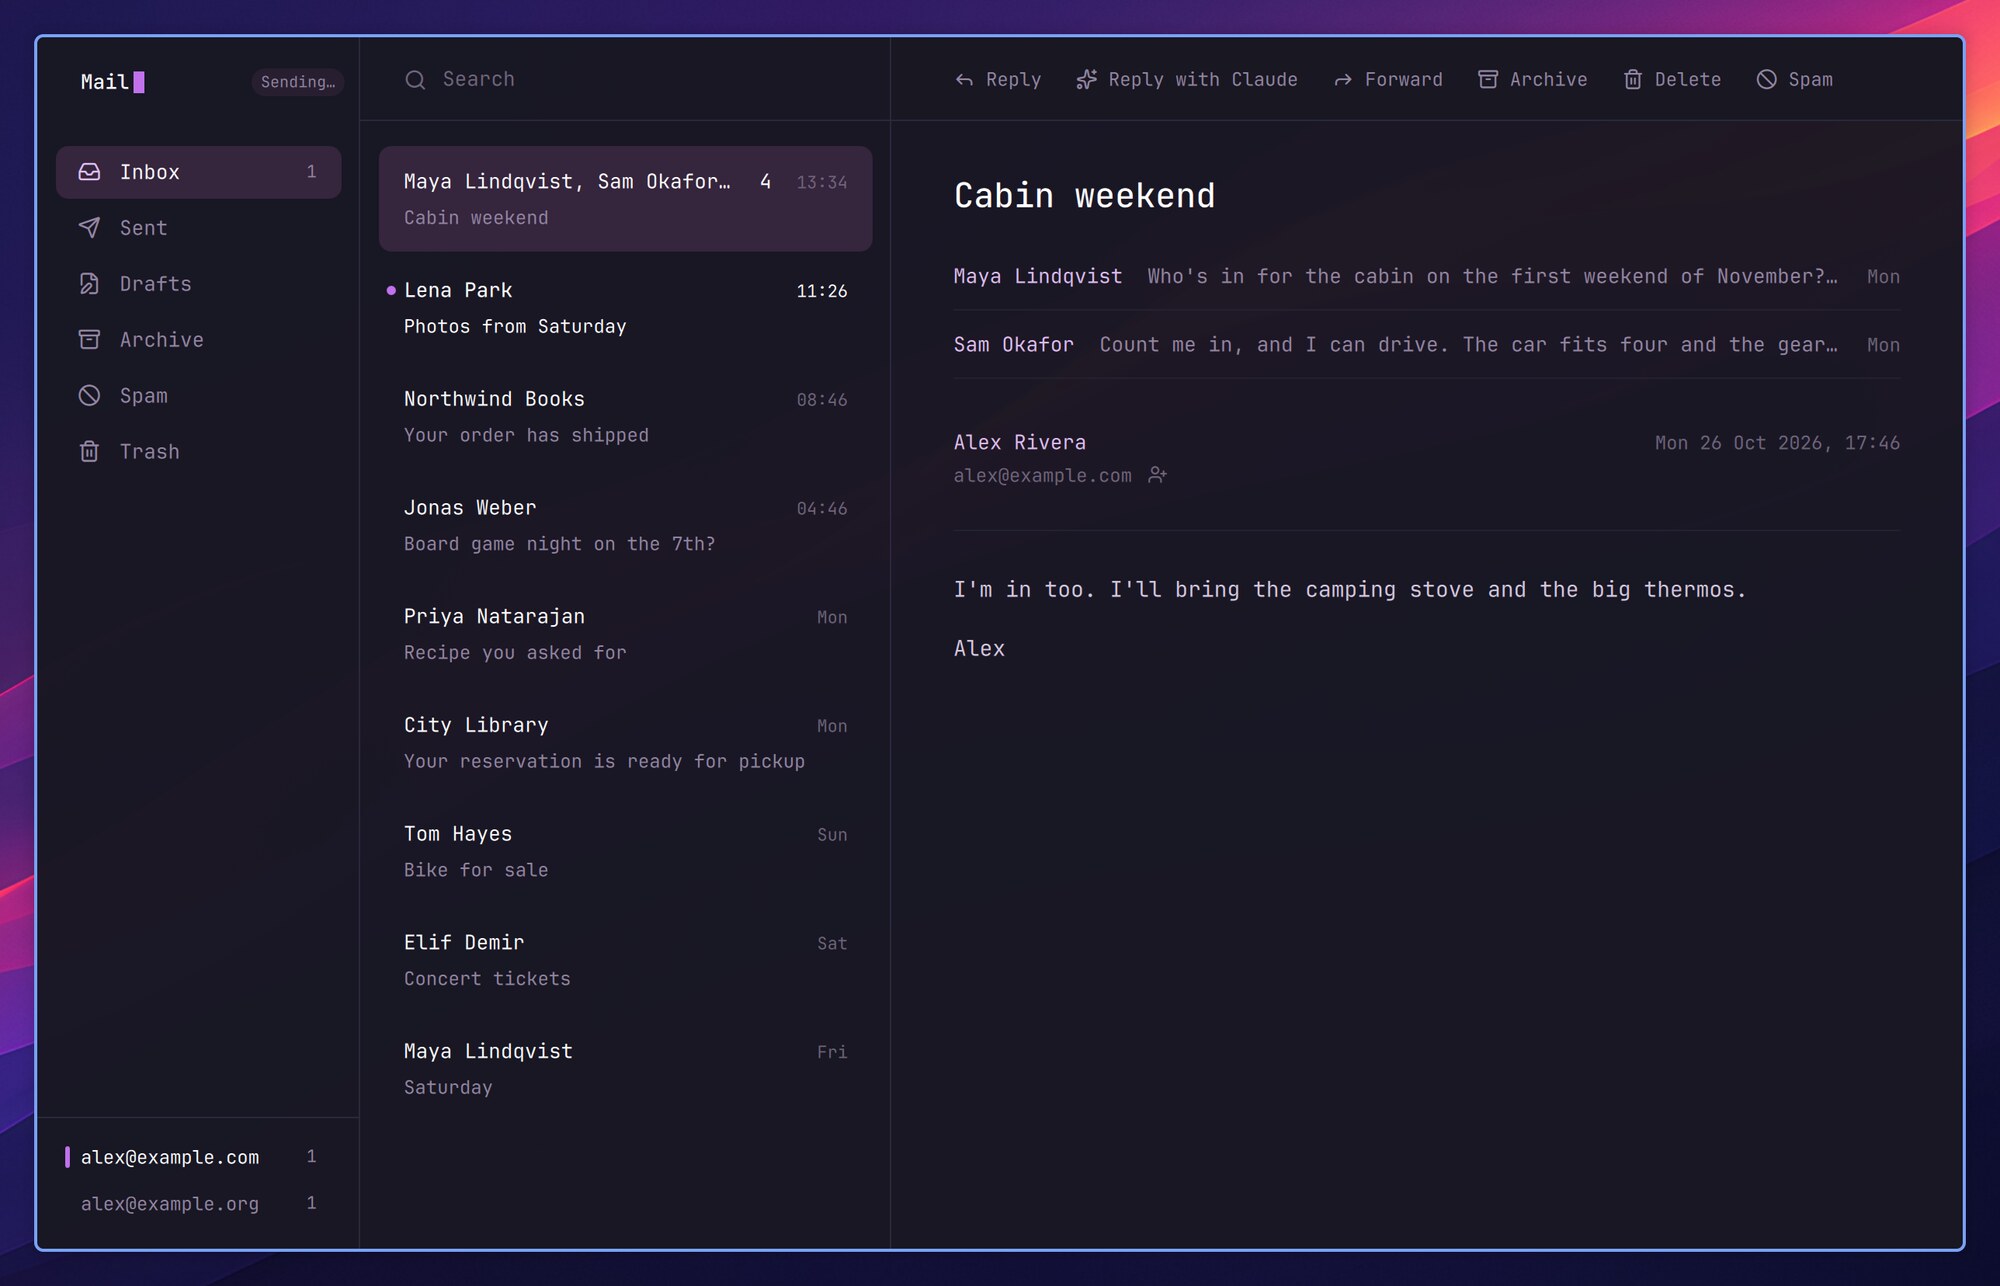Click the Spam icon in toolbar
This screenshot has height=1286, width=2000.
click(1767, 80)
